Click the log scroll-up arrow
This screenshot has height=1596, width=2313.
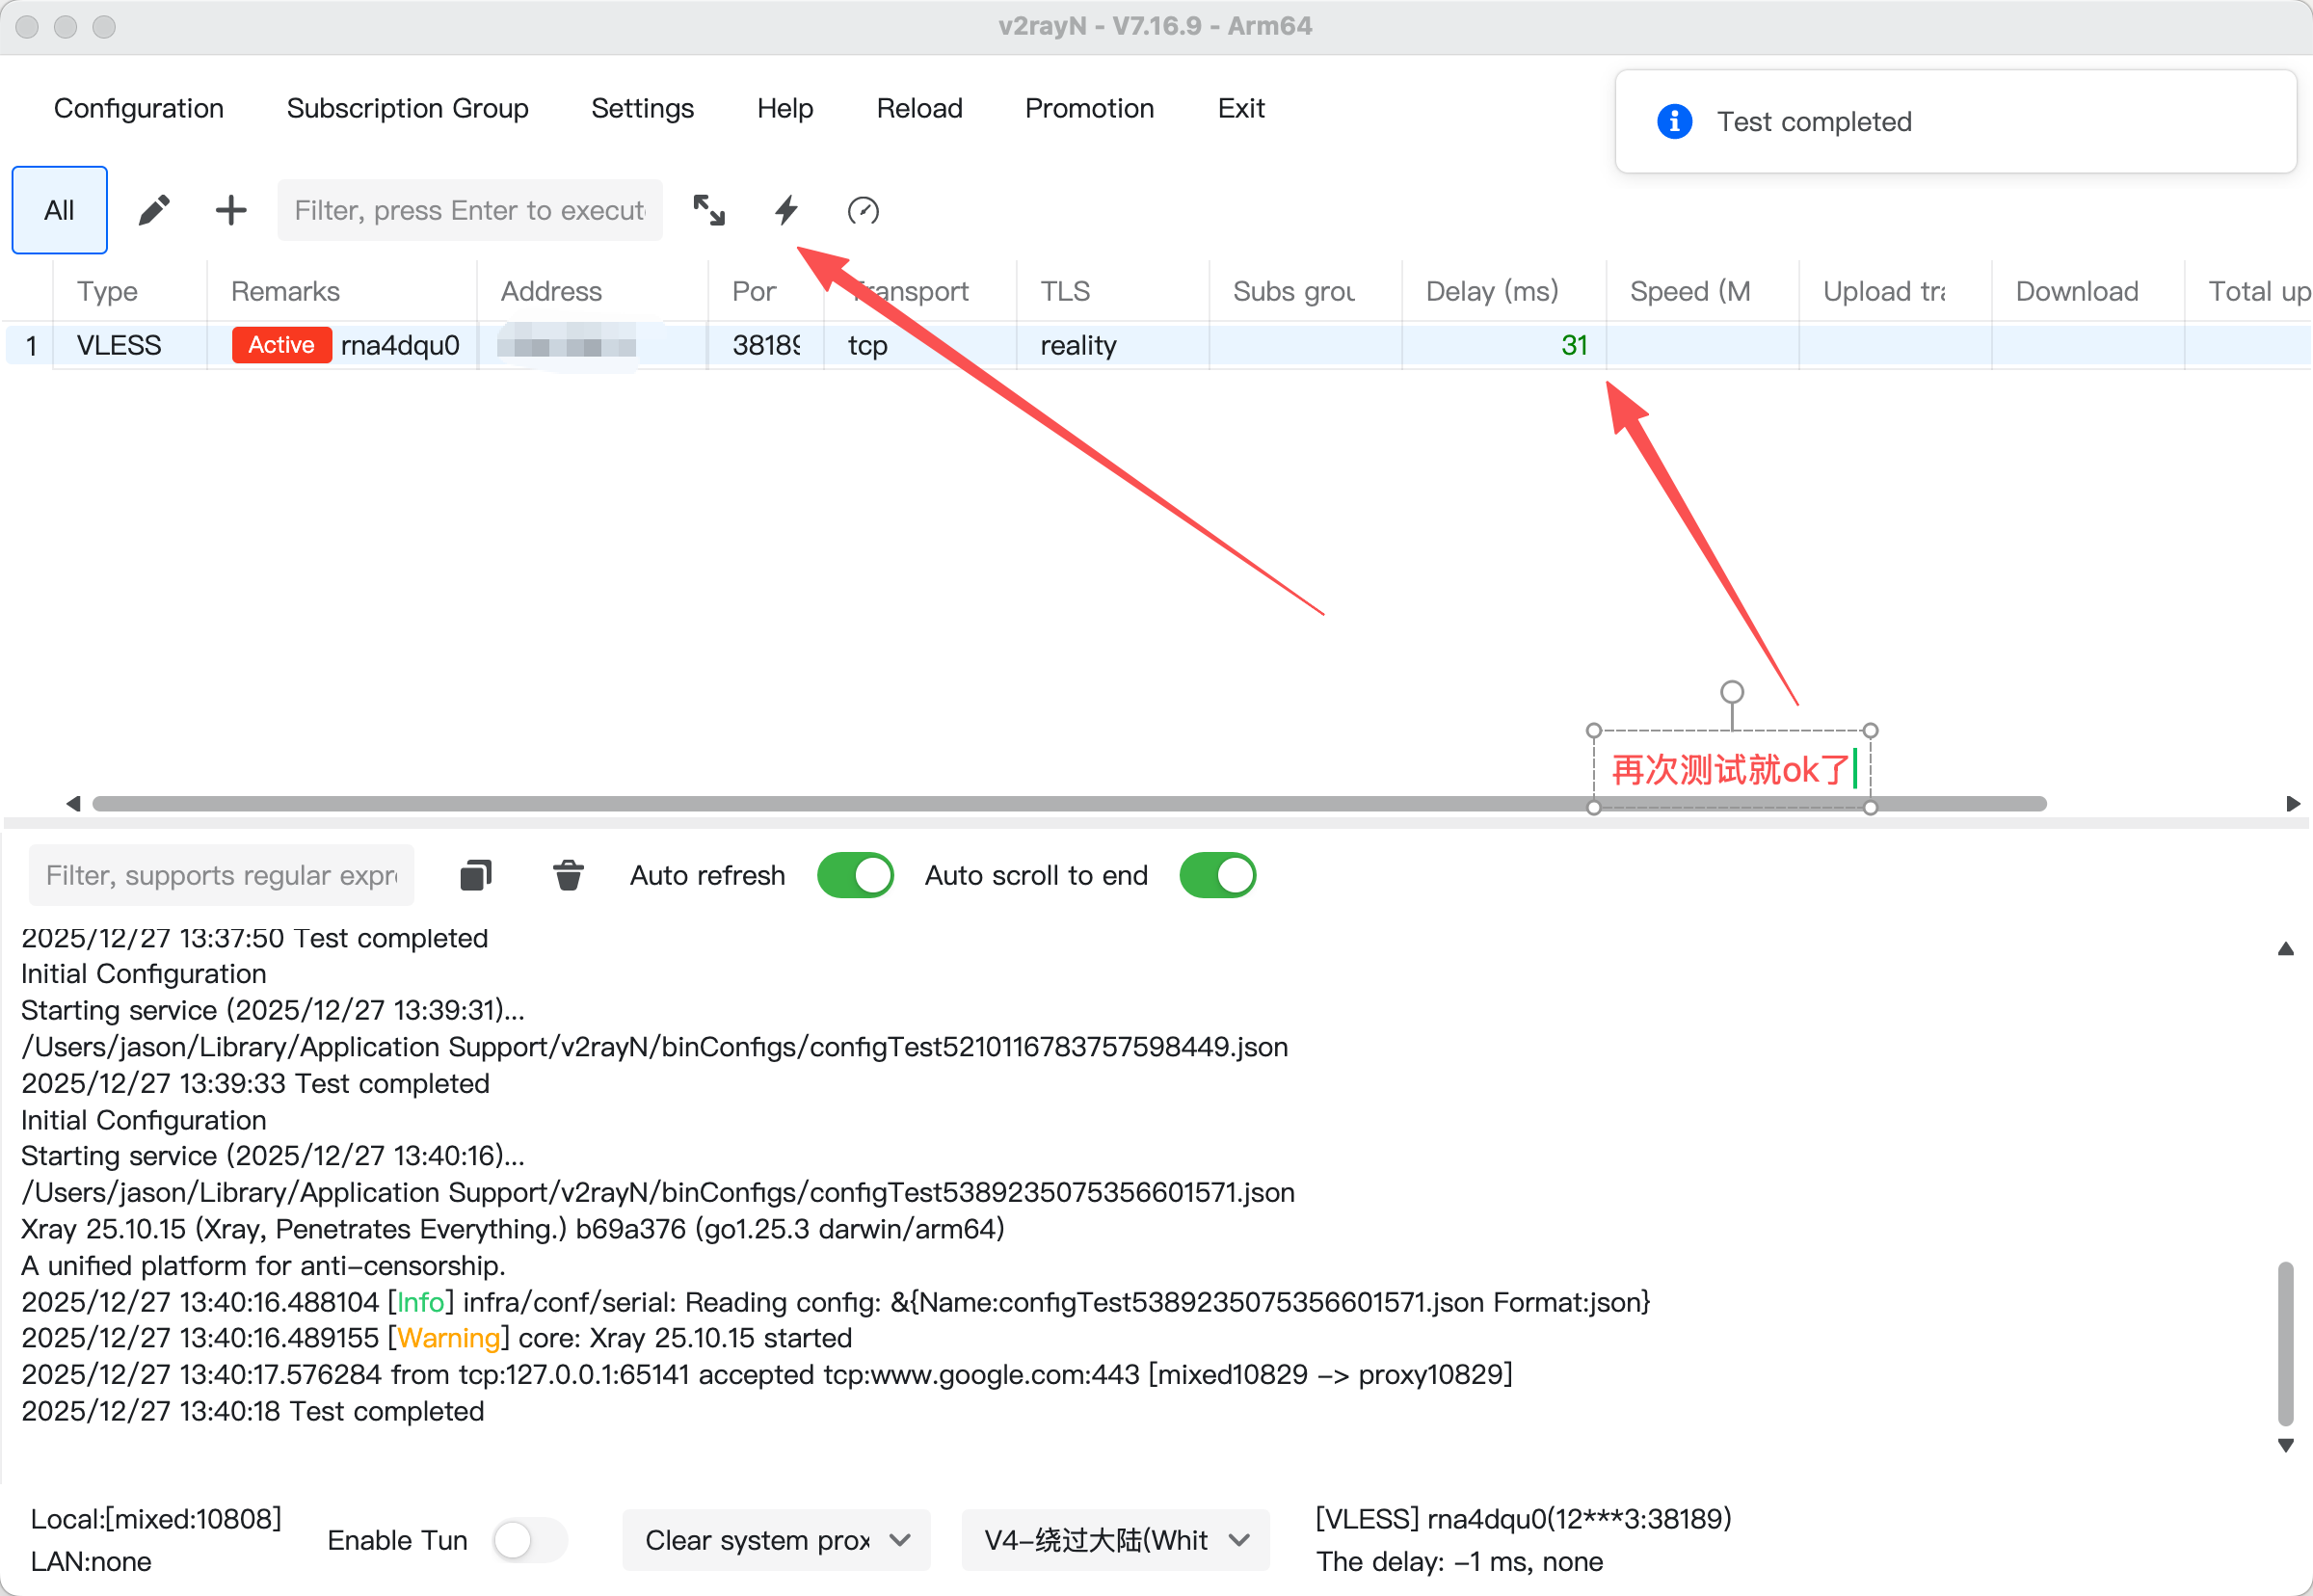pyautogui.click(x=2286, y=948)
